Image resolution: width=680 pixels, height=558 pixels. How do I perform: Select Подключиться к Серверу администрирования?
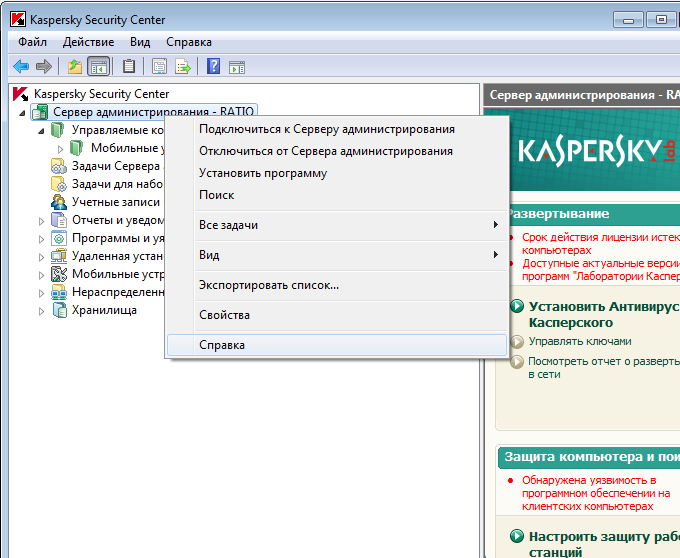[x=326, y=129]
